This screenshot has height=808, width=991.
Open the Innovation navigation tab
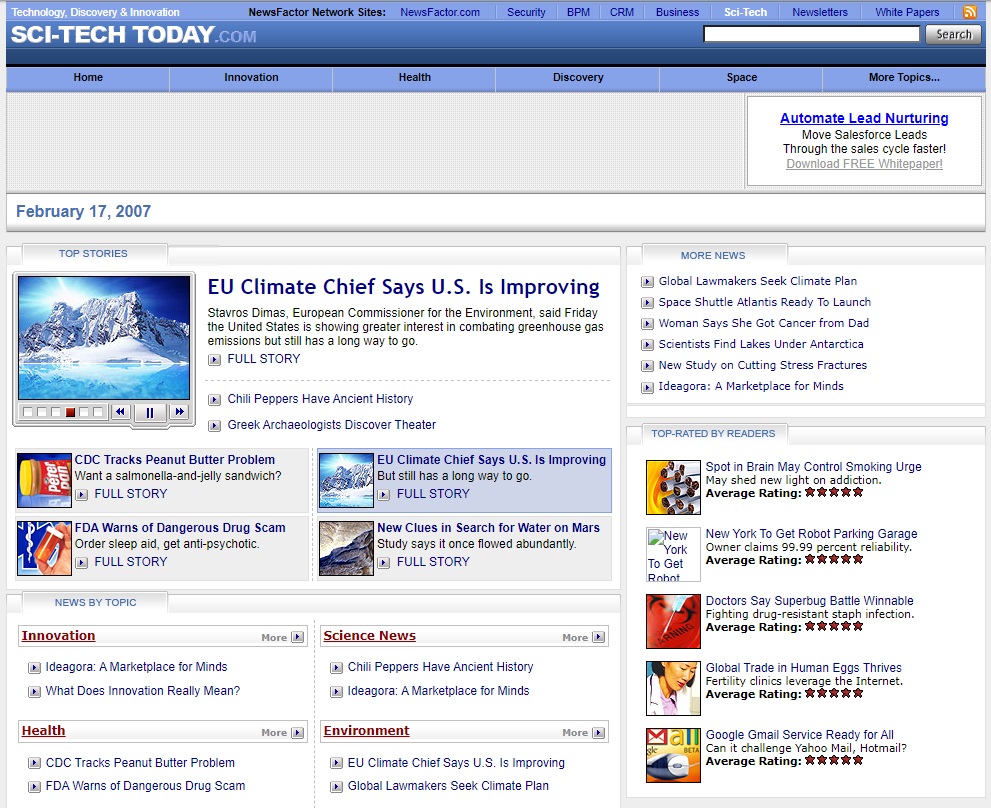coord(251,78)
